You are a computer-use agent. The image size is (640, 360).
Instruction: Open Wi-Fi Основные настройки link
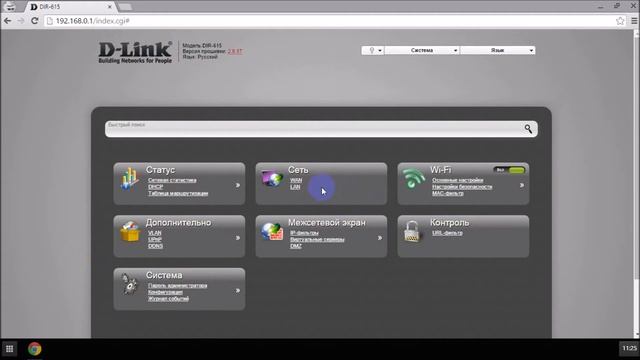click(x=458, y=180)
